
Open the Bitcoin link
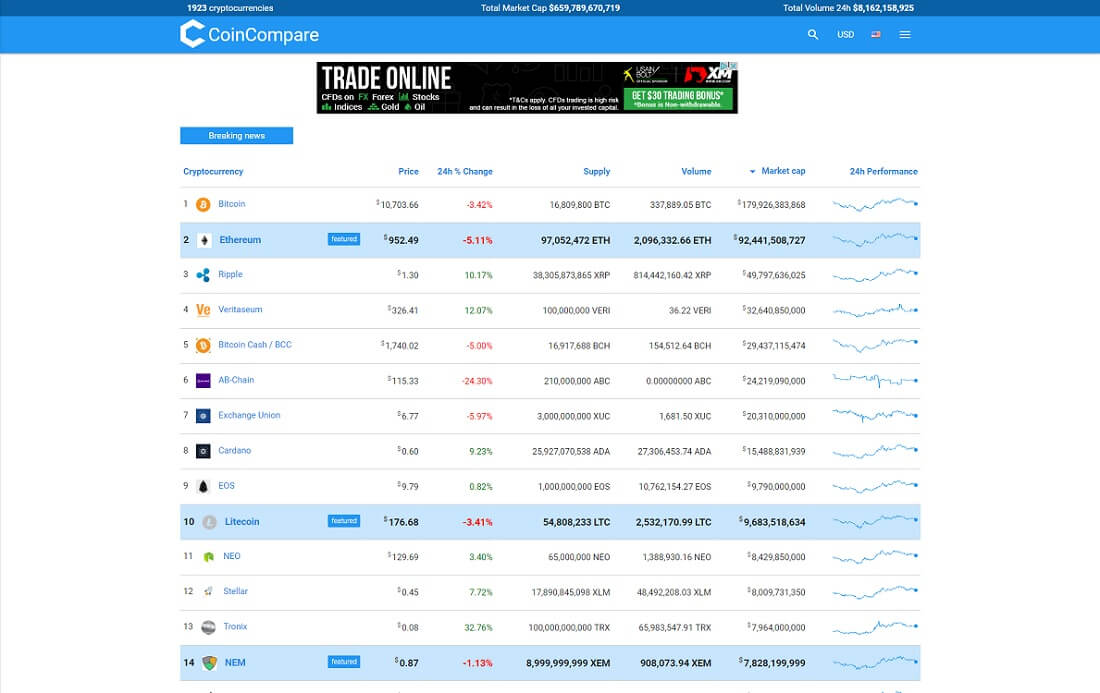click(x=232, y=204)
